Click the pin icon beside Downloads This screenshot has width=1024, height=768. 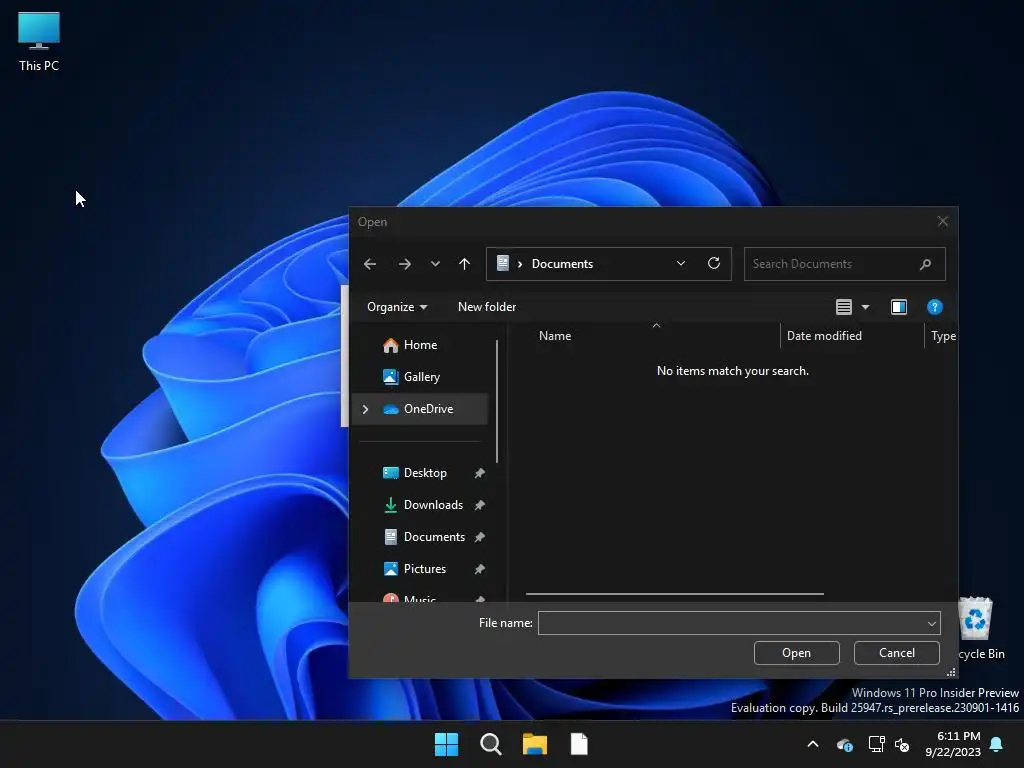pyautogui.click(x=479, y=505)
